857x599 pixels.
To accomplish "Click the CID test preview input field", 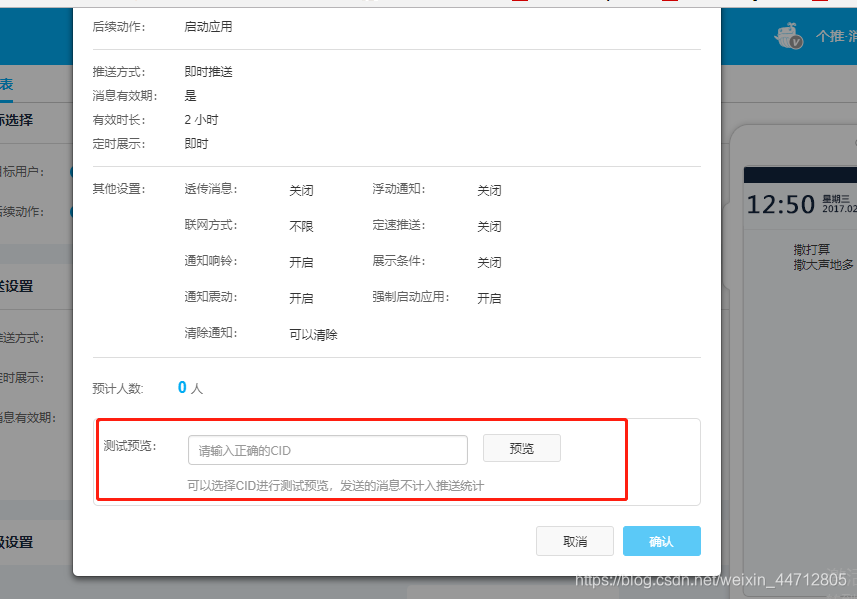I will [327, 450].
